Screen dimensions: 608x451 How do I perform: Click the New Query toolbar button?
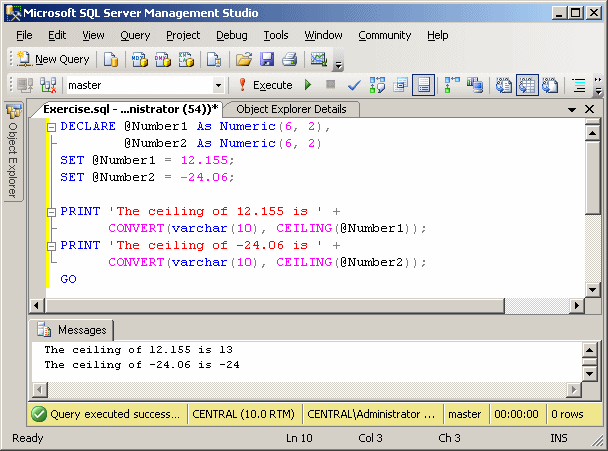(53, 59)
